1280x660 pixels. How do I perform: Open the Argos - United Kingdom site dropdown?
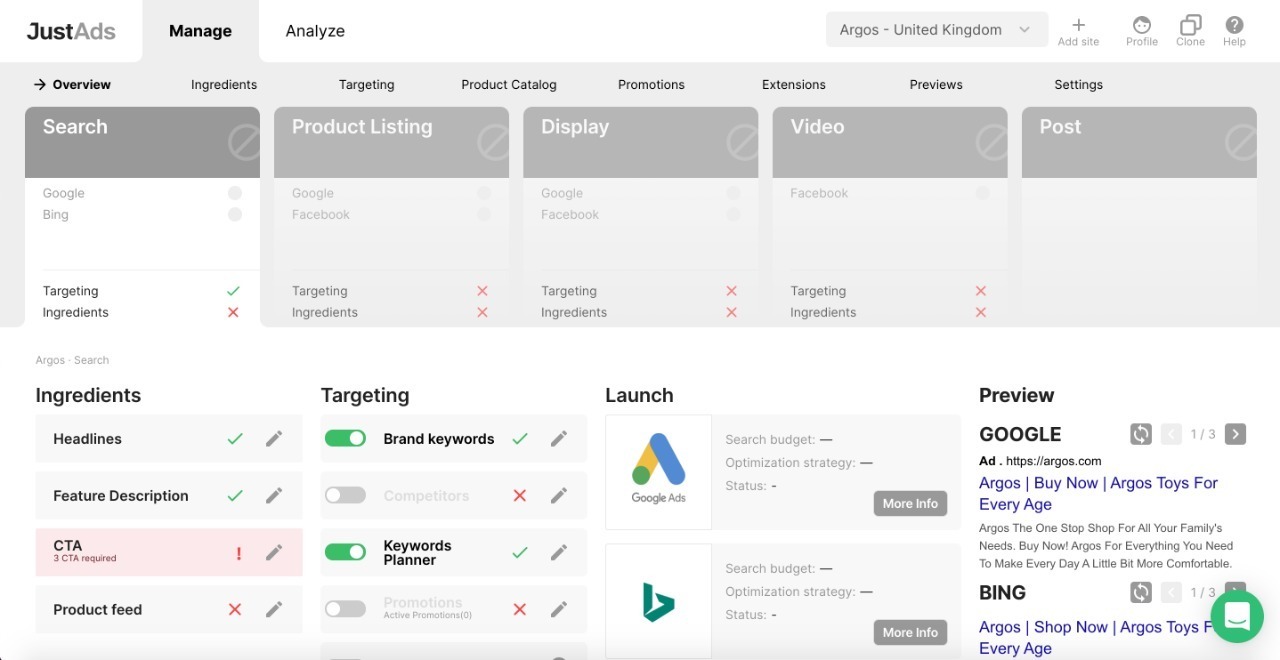pyautogui.click(x=937, y=29)
